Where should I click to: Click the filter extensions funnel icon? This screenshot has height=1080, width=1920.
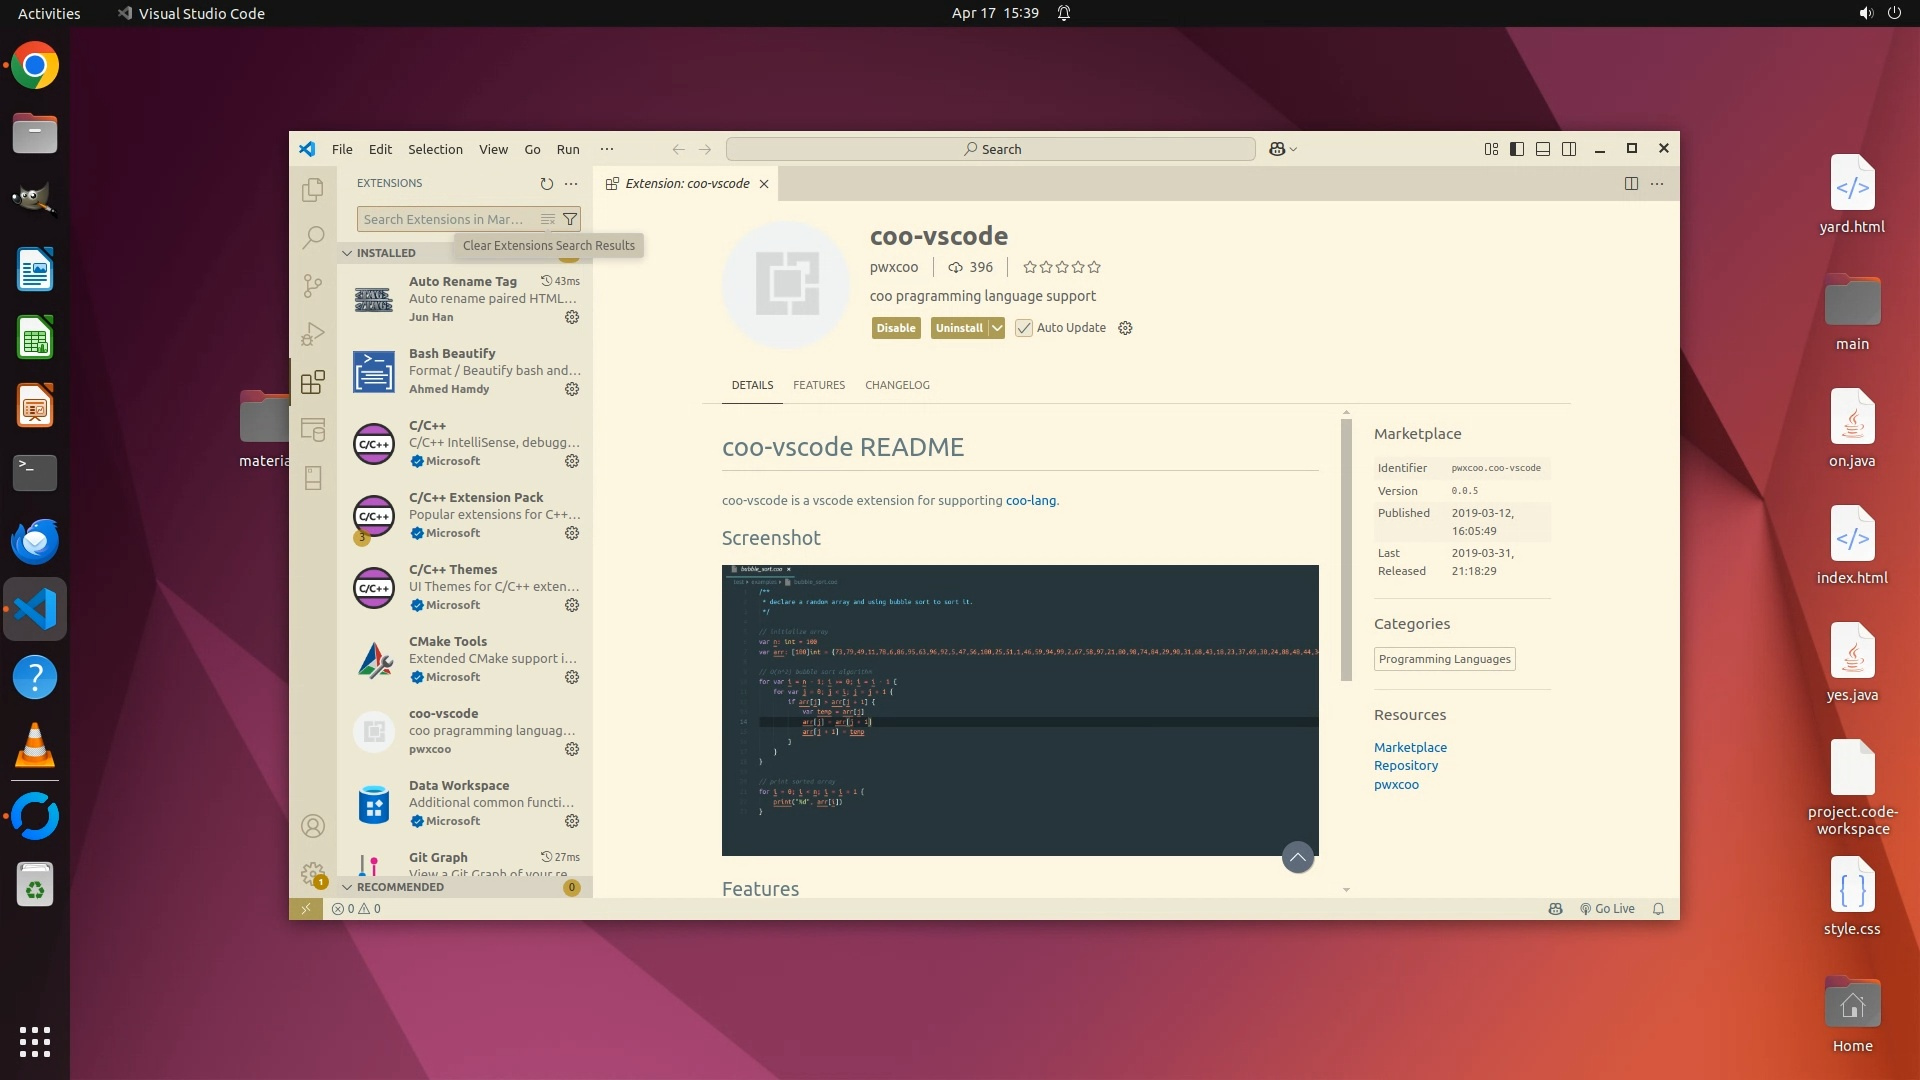click(x=570, y=219)
